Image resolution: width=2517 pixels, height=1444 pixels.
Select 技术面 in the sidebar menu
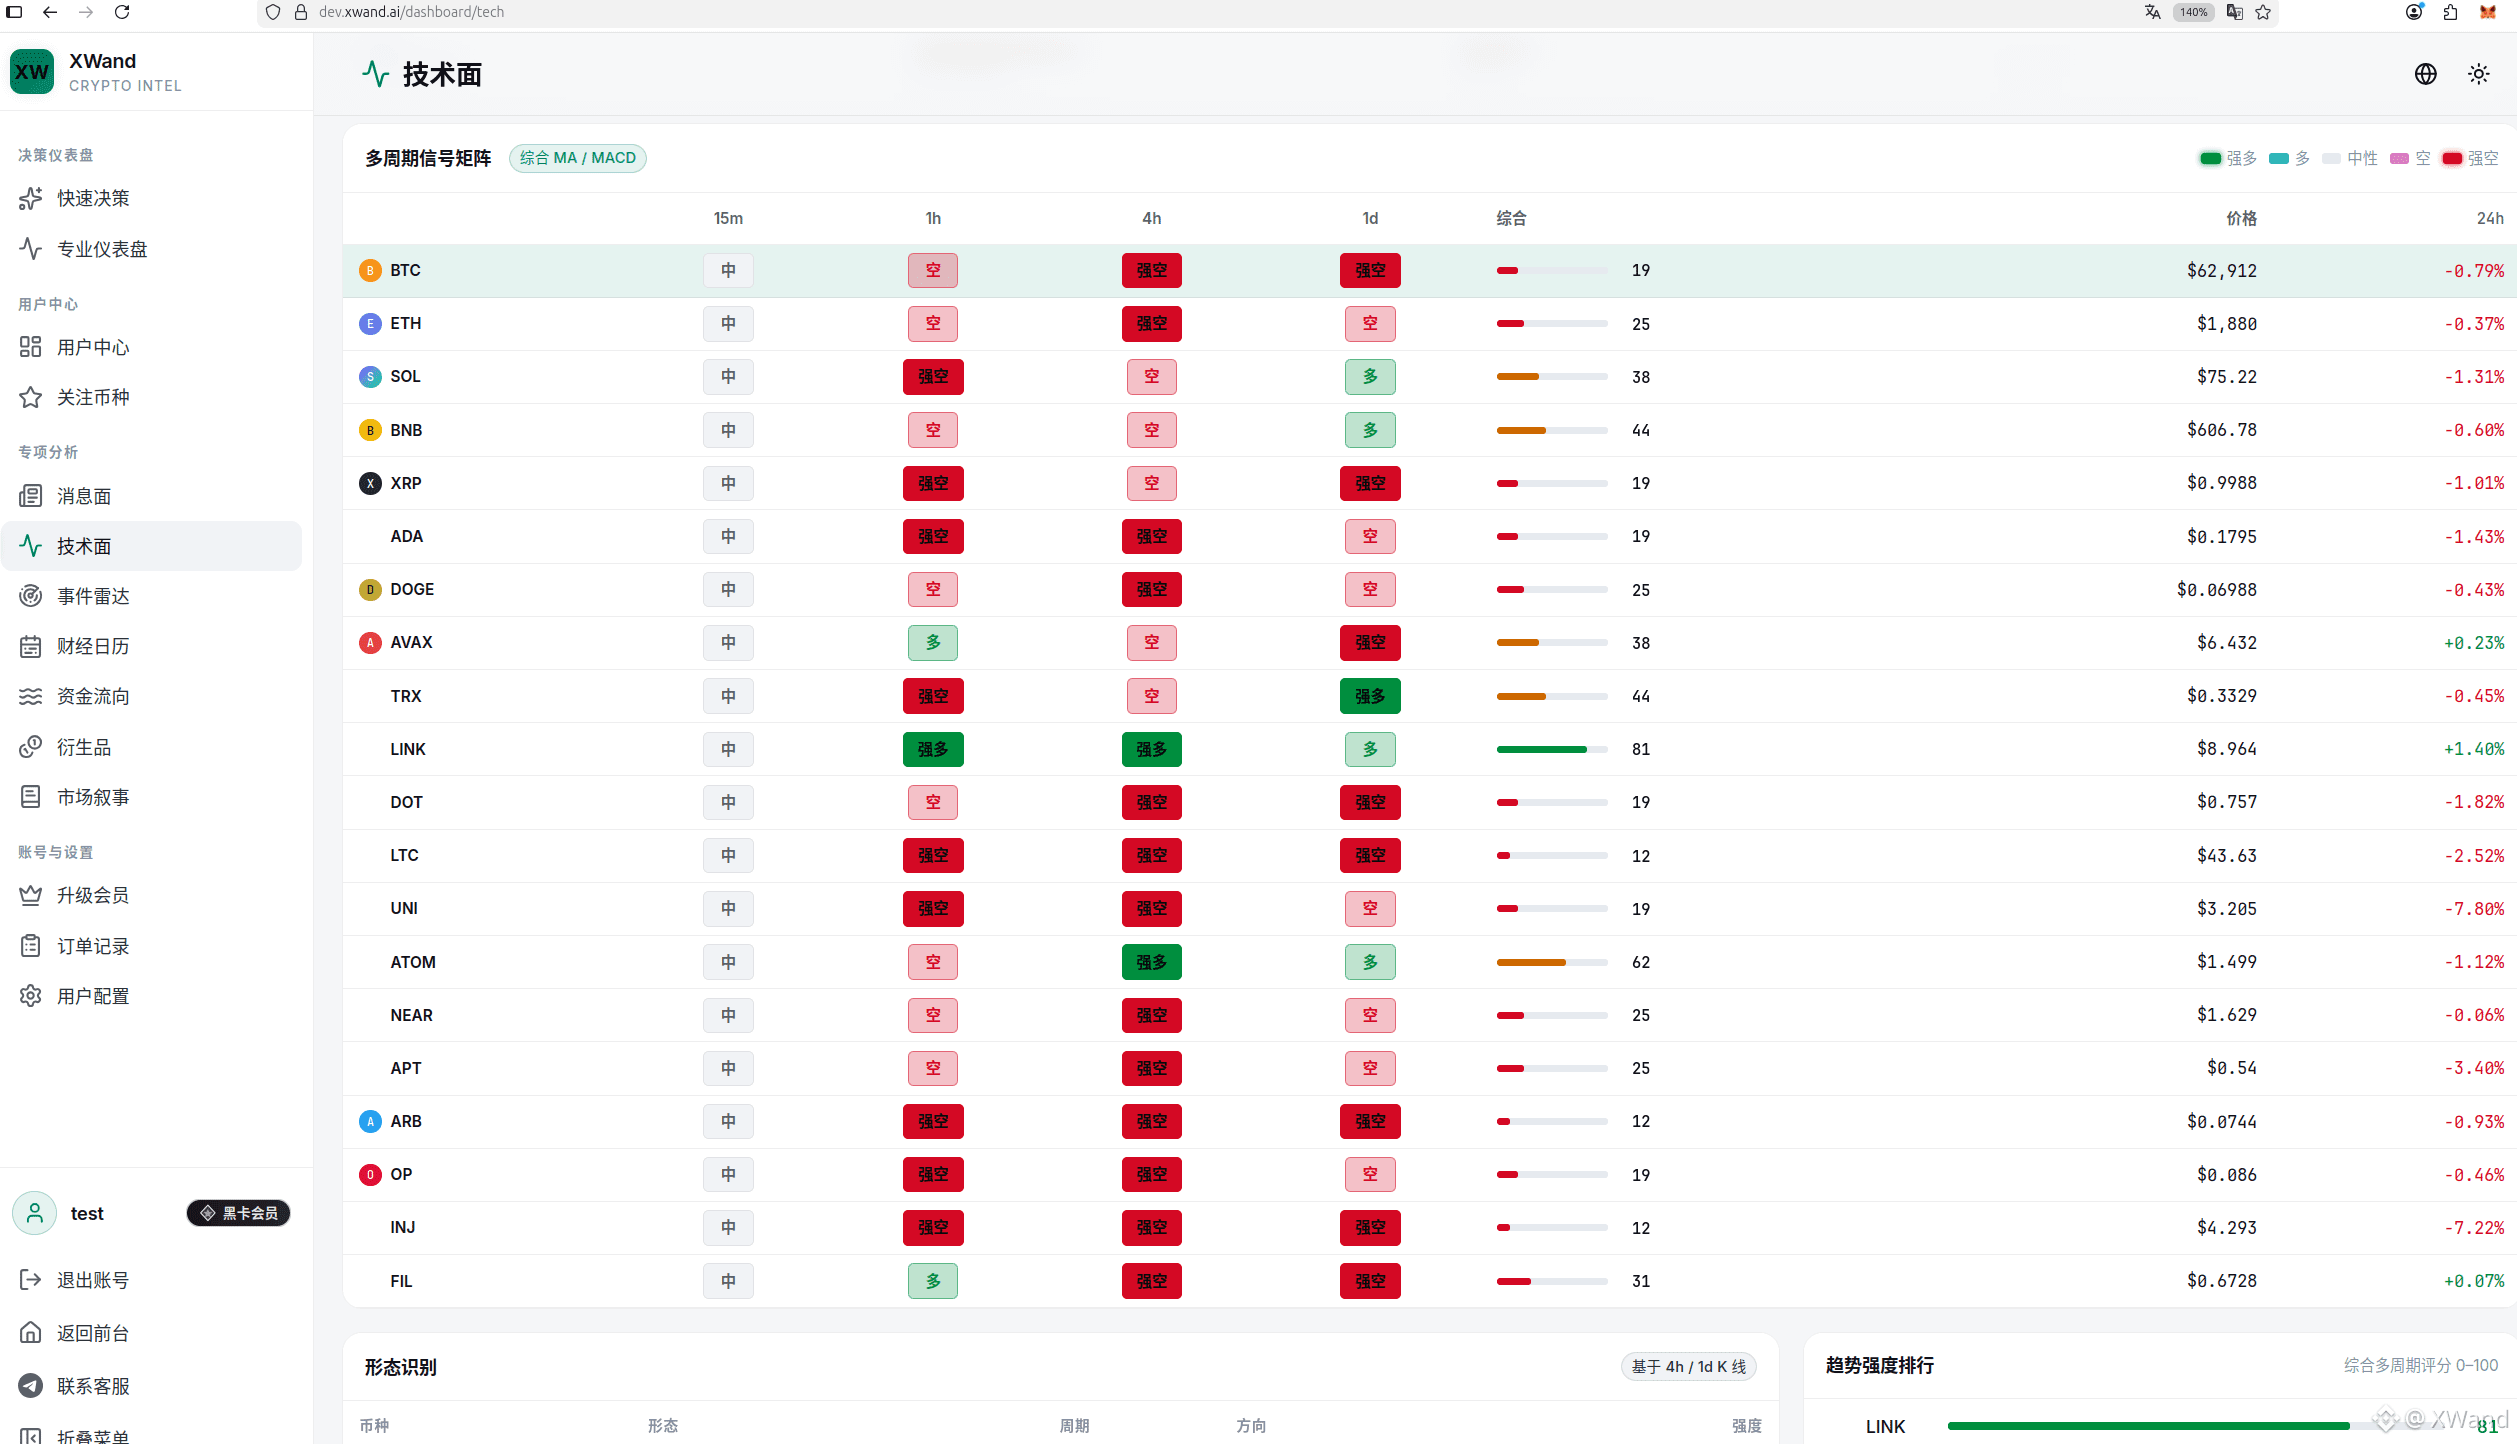152,546
